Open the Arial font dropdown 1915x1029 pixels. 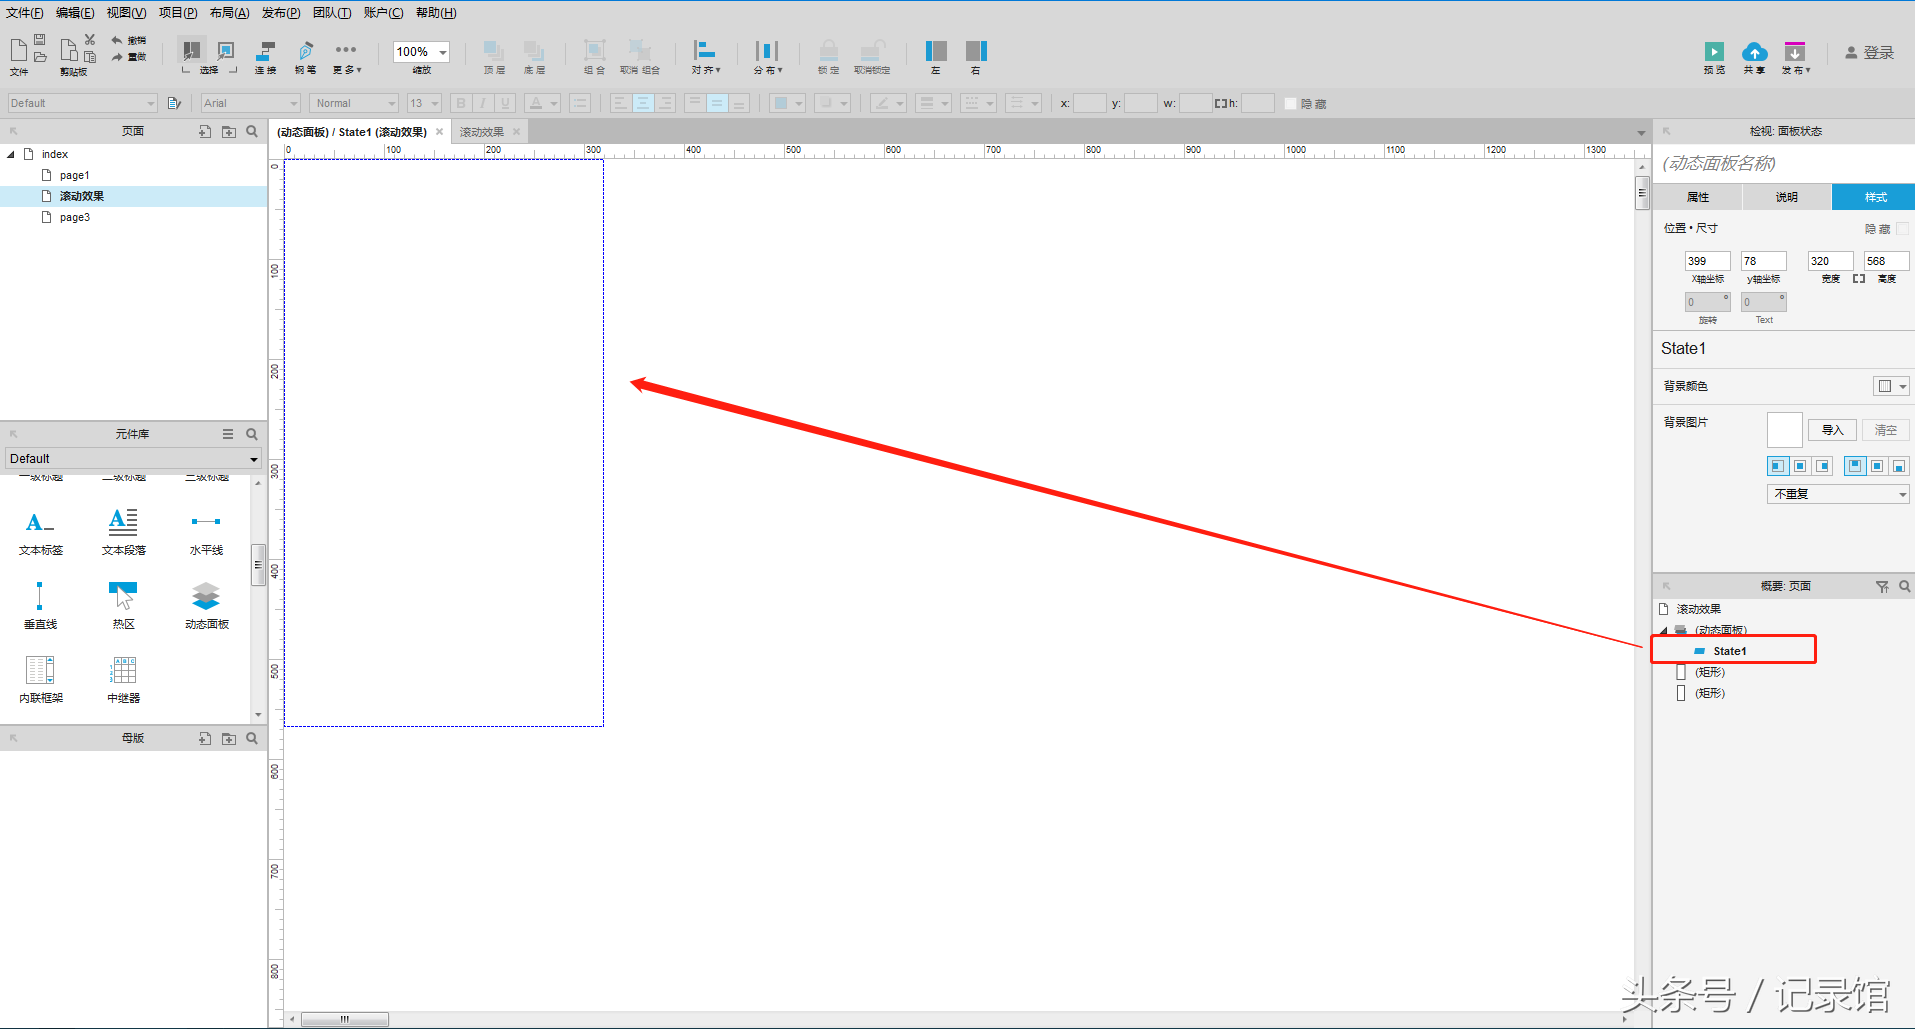click(250, 103)
